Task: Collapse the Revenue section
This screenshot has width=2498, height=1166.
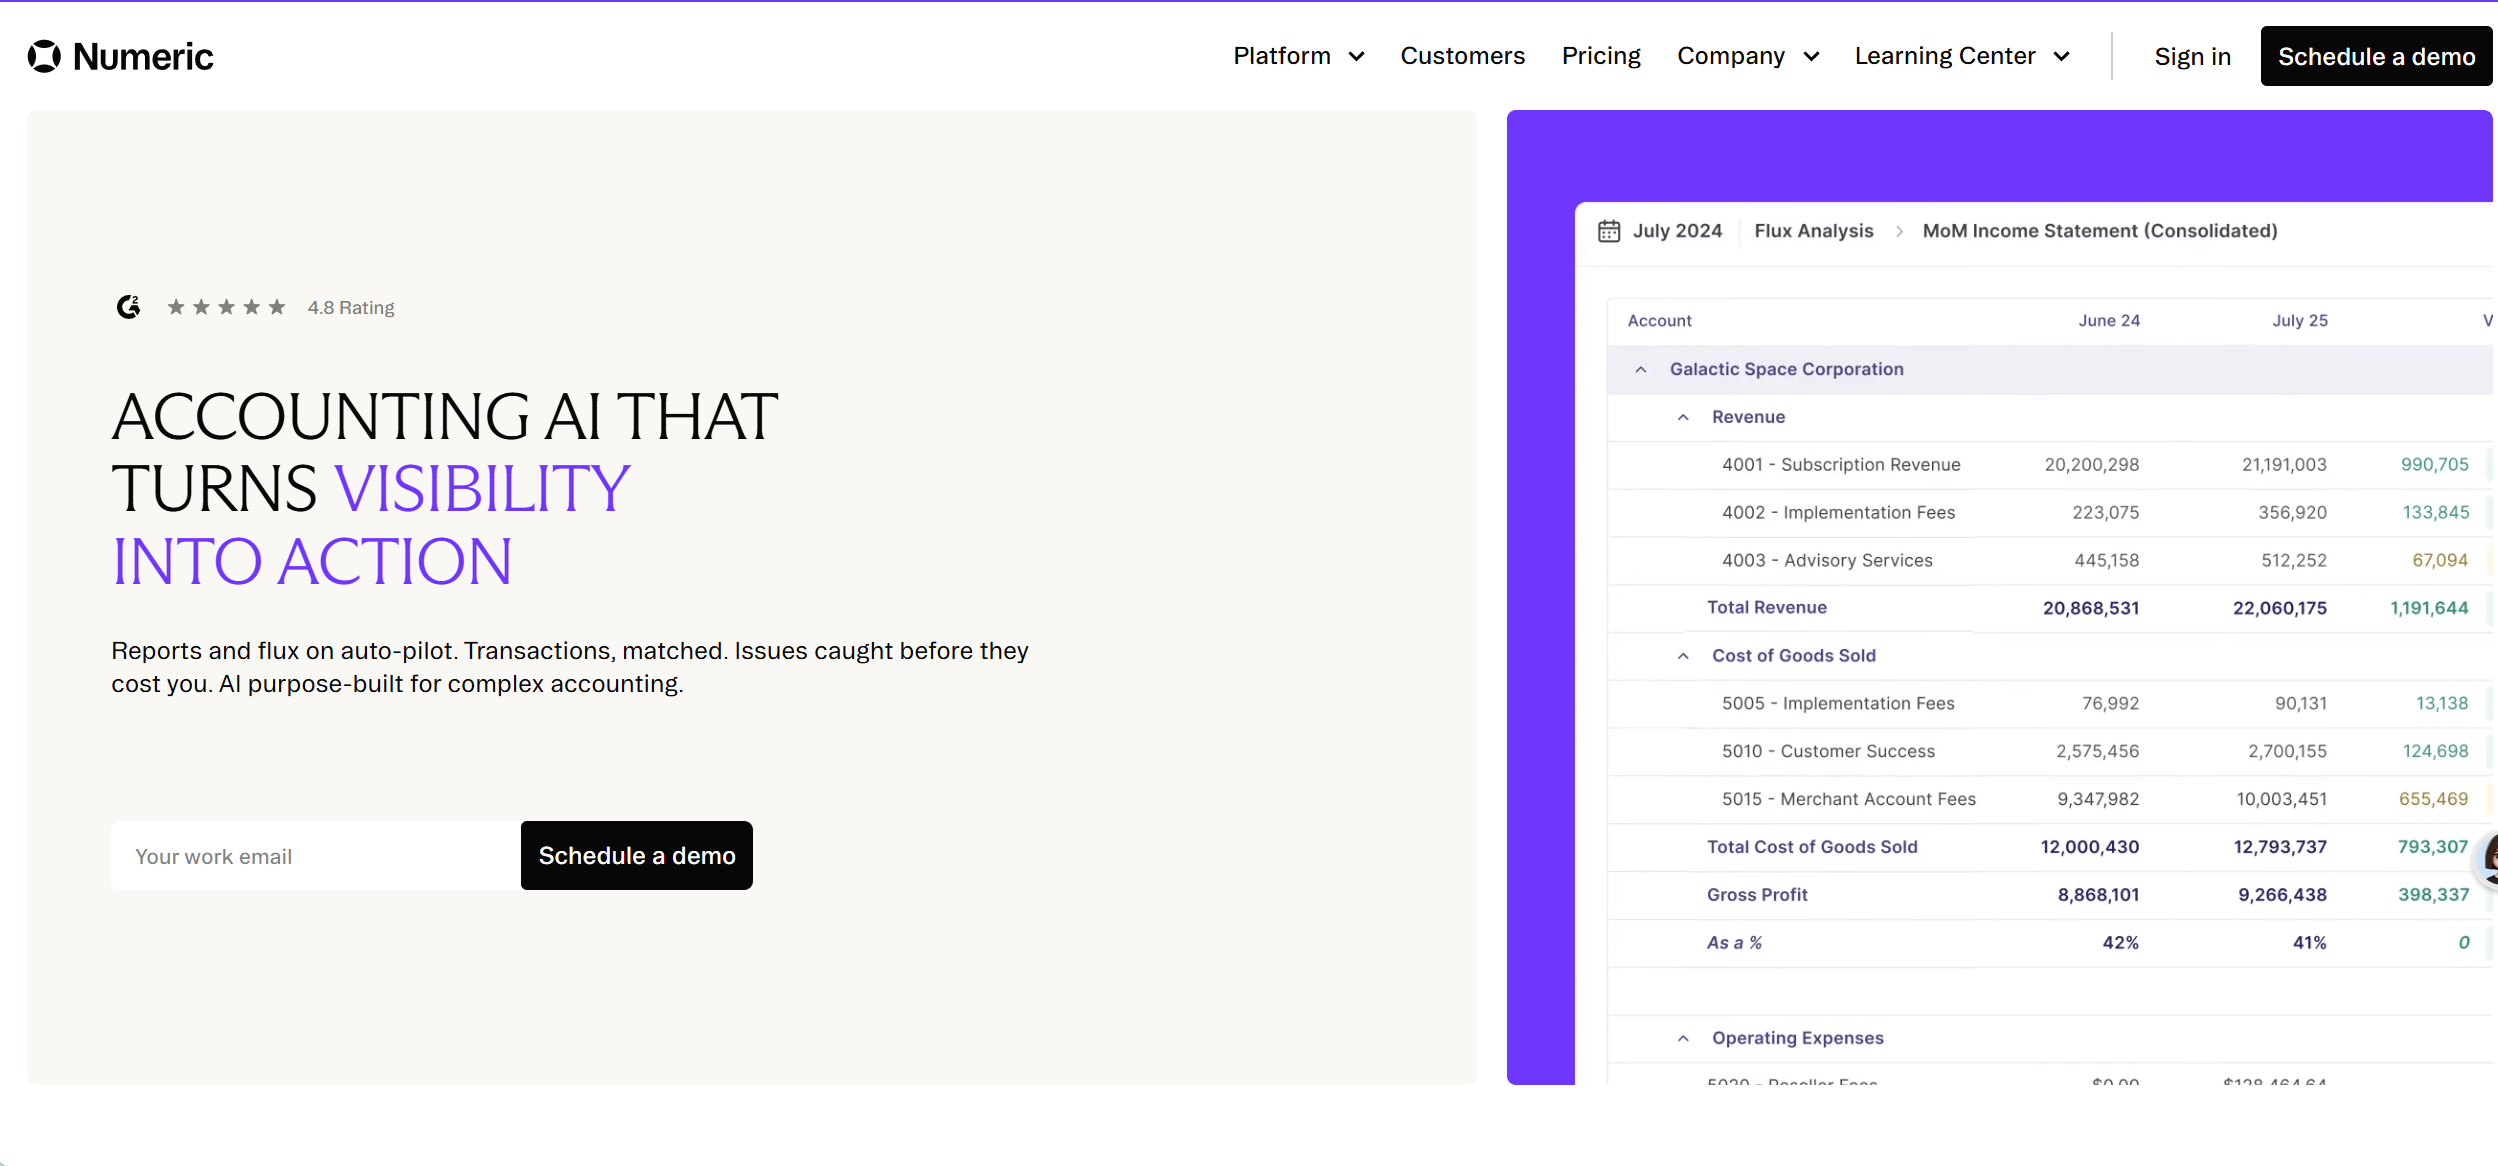Action: click(x=1683, y=418)
